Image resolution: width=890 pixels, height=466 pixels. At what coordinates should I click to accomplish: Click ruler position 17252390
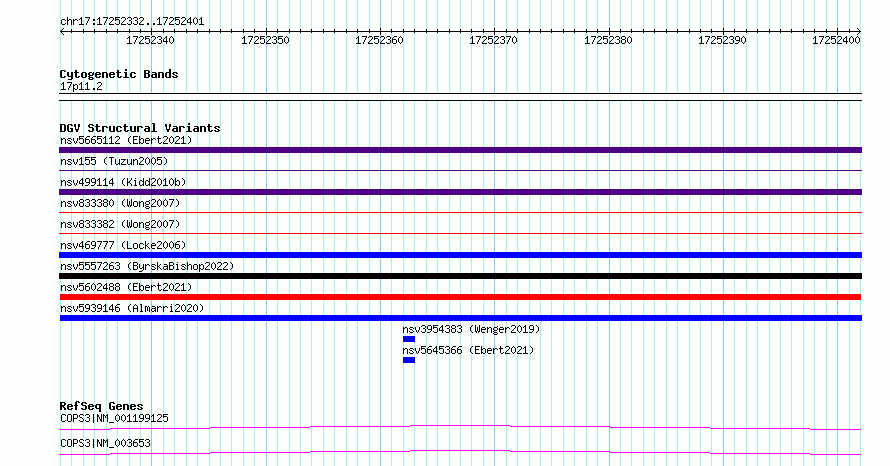pos(722,40)
